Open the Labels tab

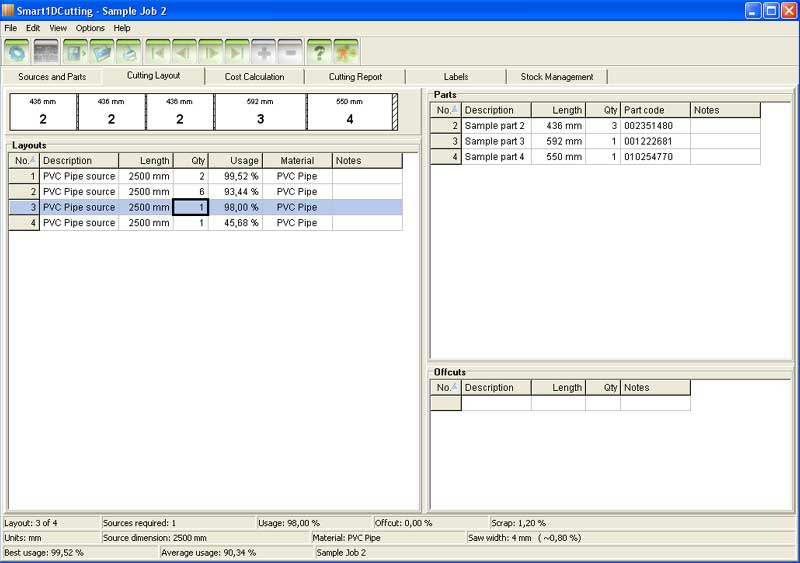click(456, 77)
